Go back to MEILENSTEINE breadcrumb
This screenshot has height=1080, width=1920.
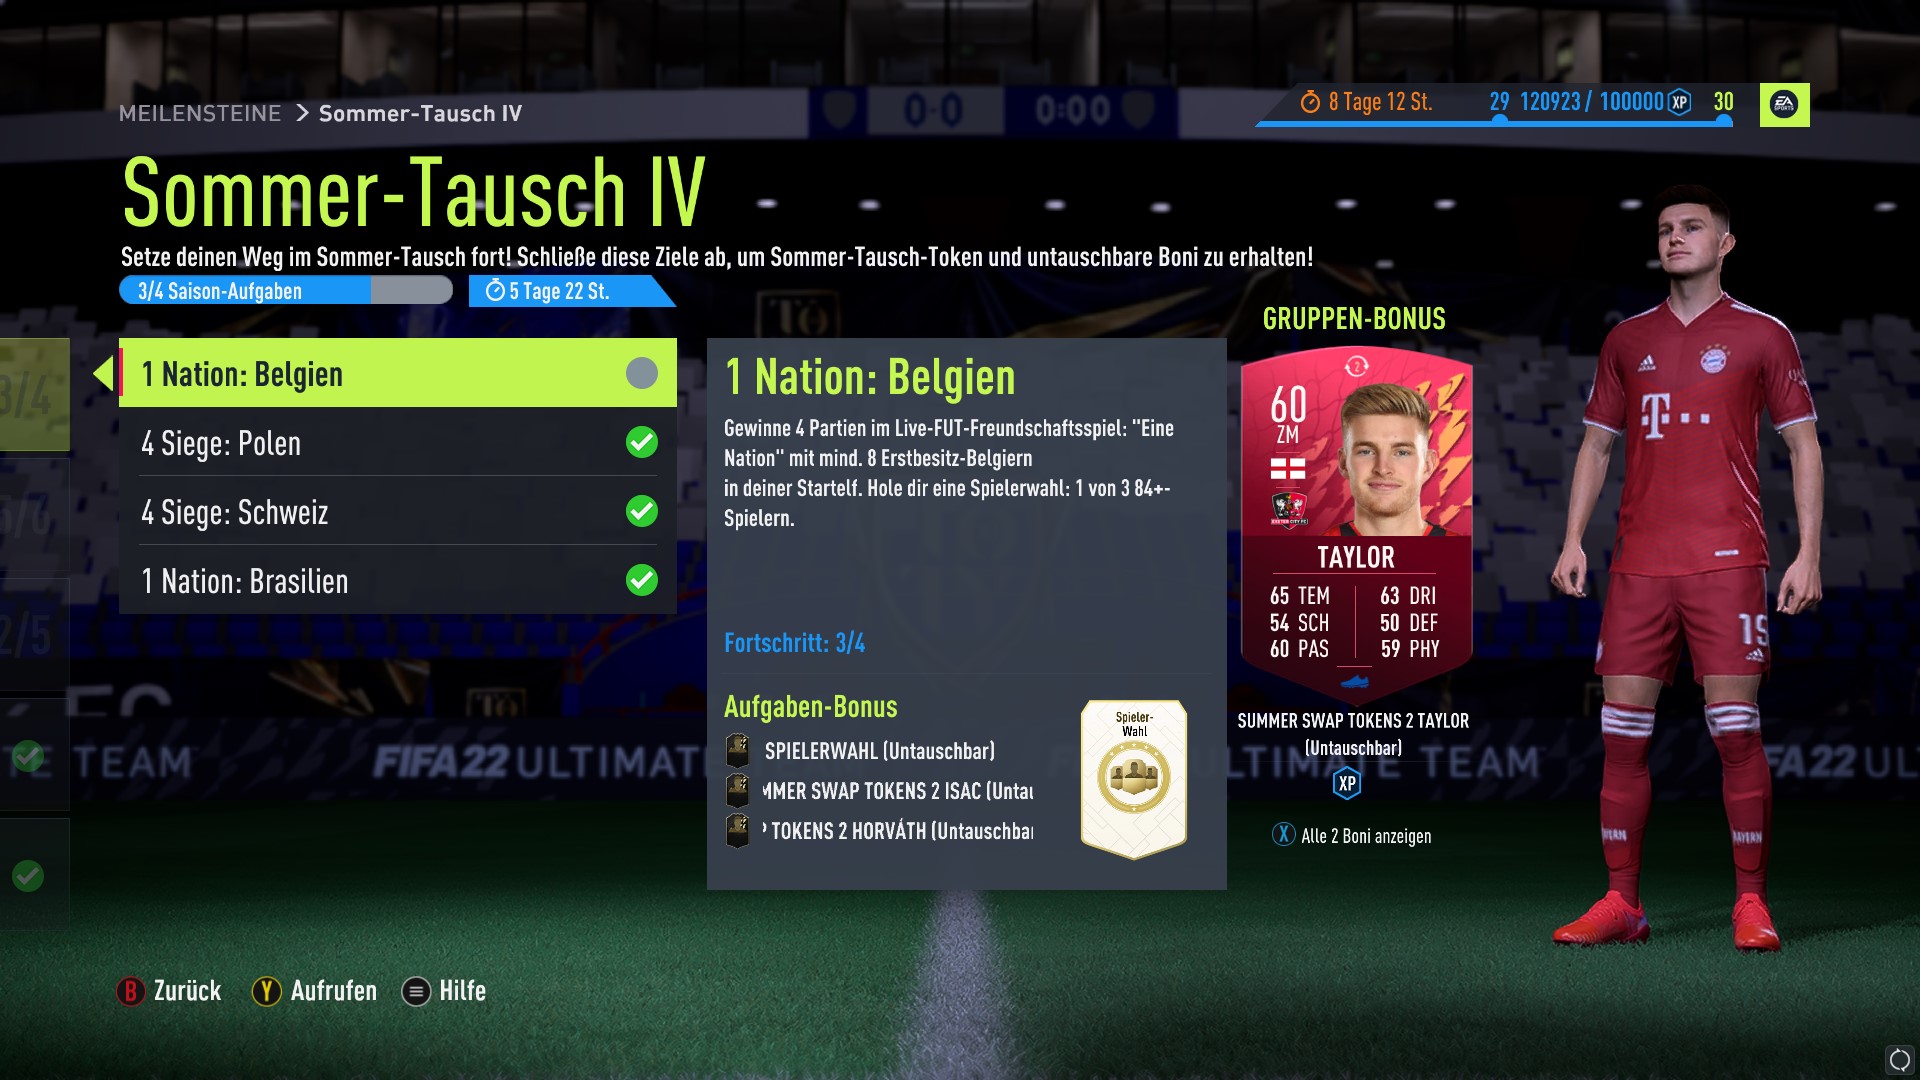coord(200,113)
